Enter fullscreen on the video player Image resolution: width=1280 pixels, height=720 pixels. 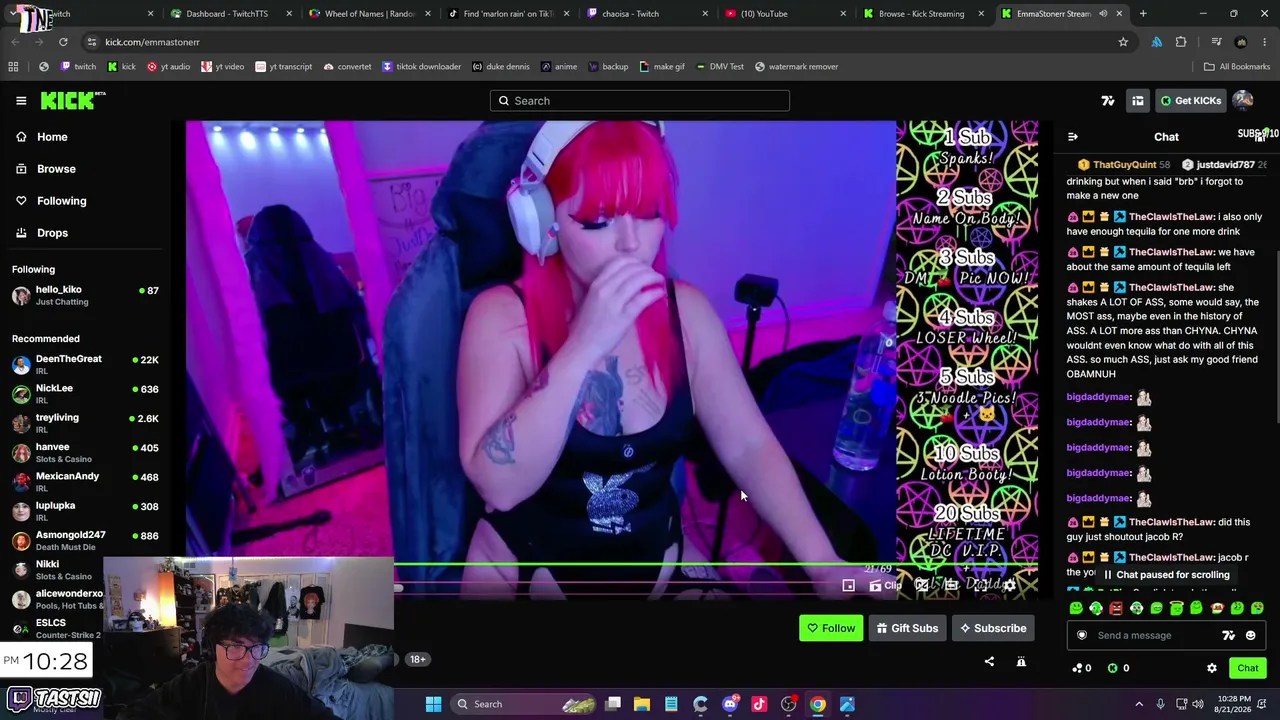980,585
